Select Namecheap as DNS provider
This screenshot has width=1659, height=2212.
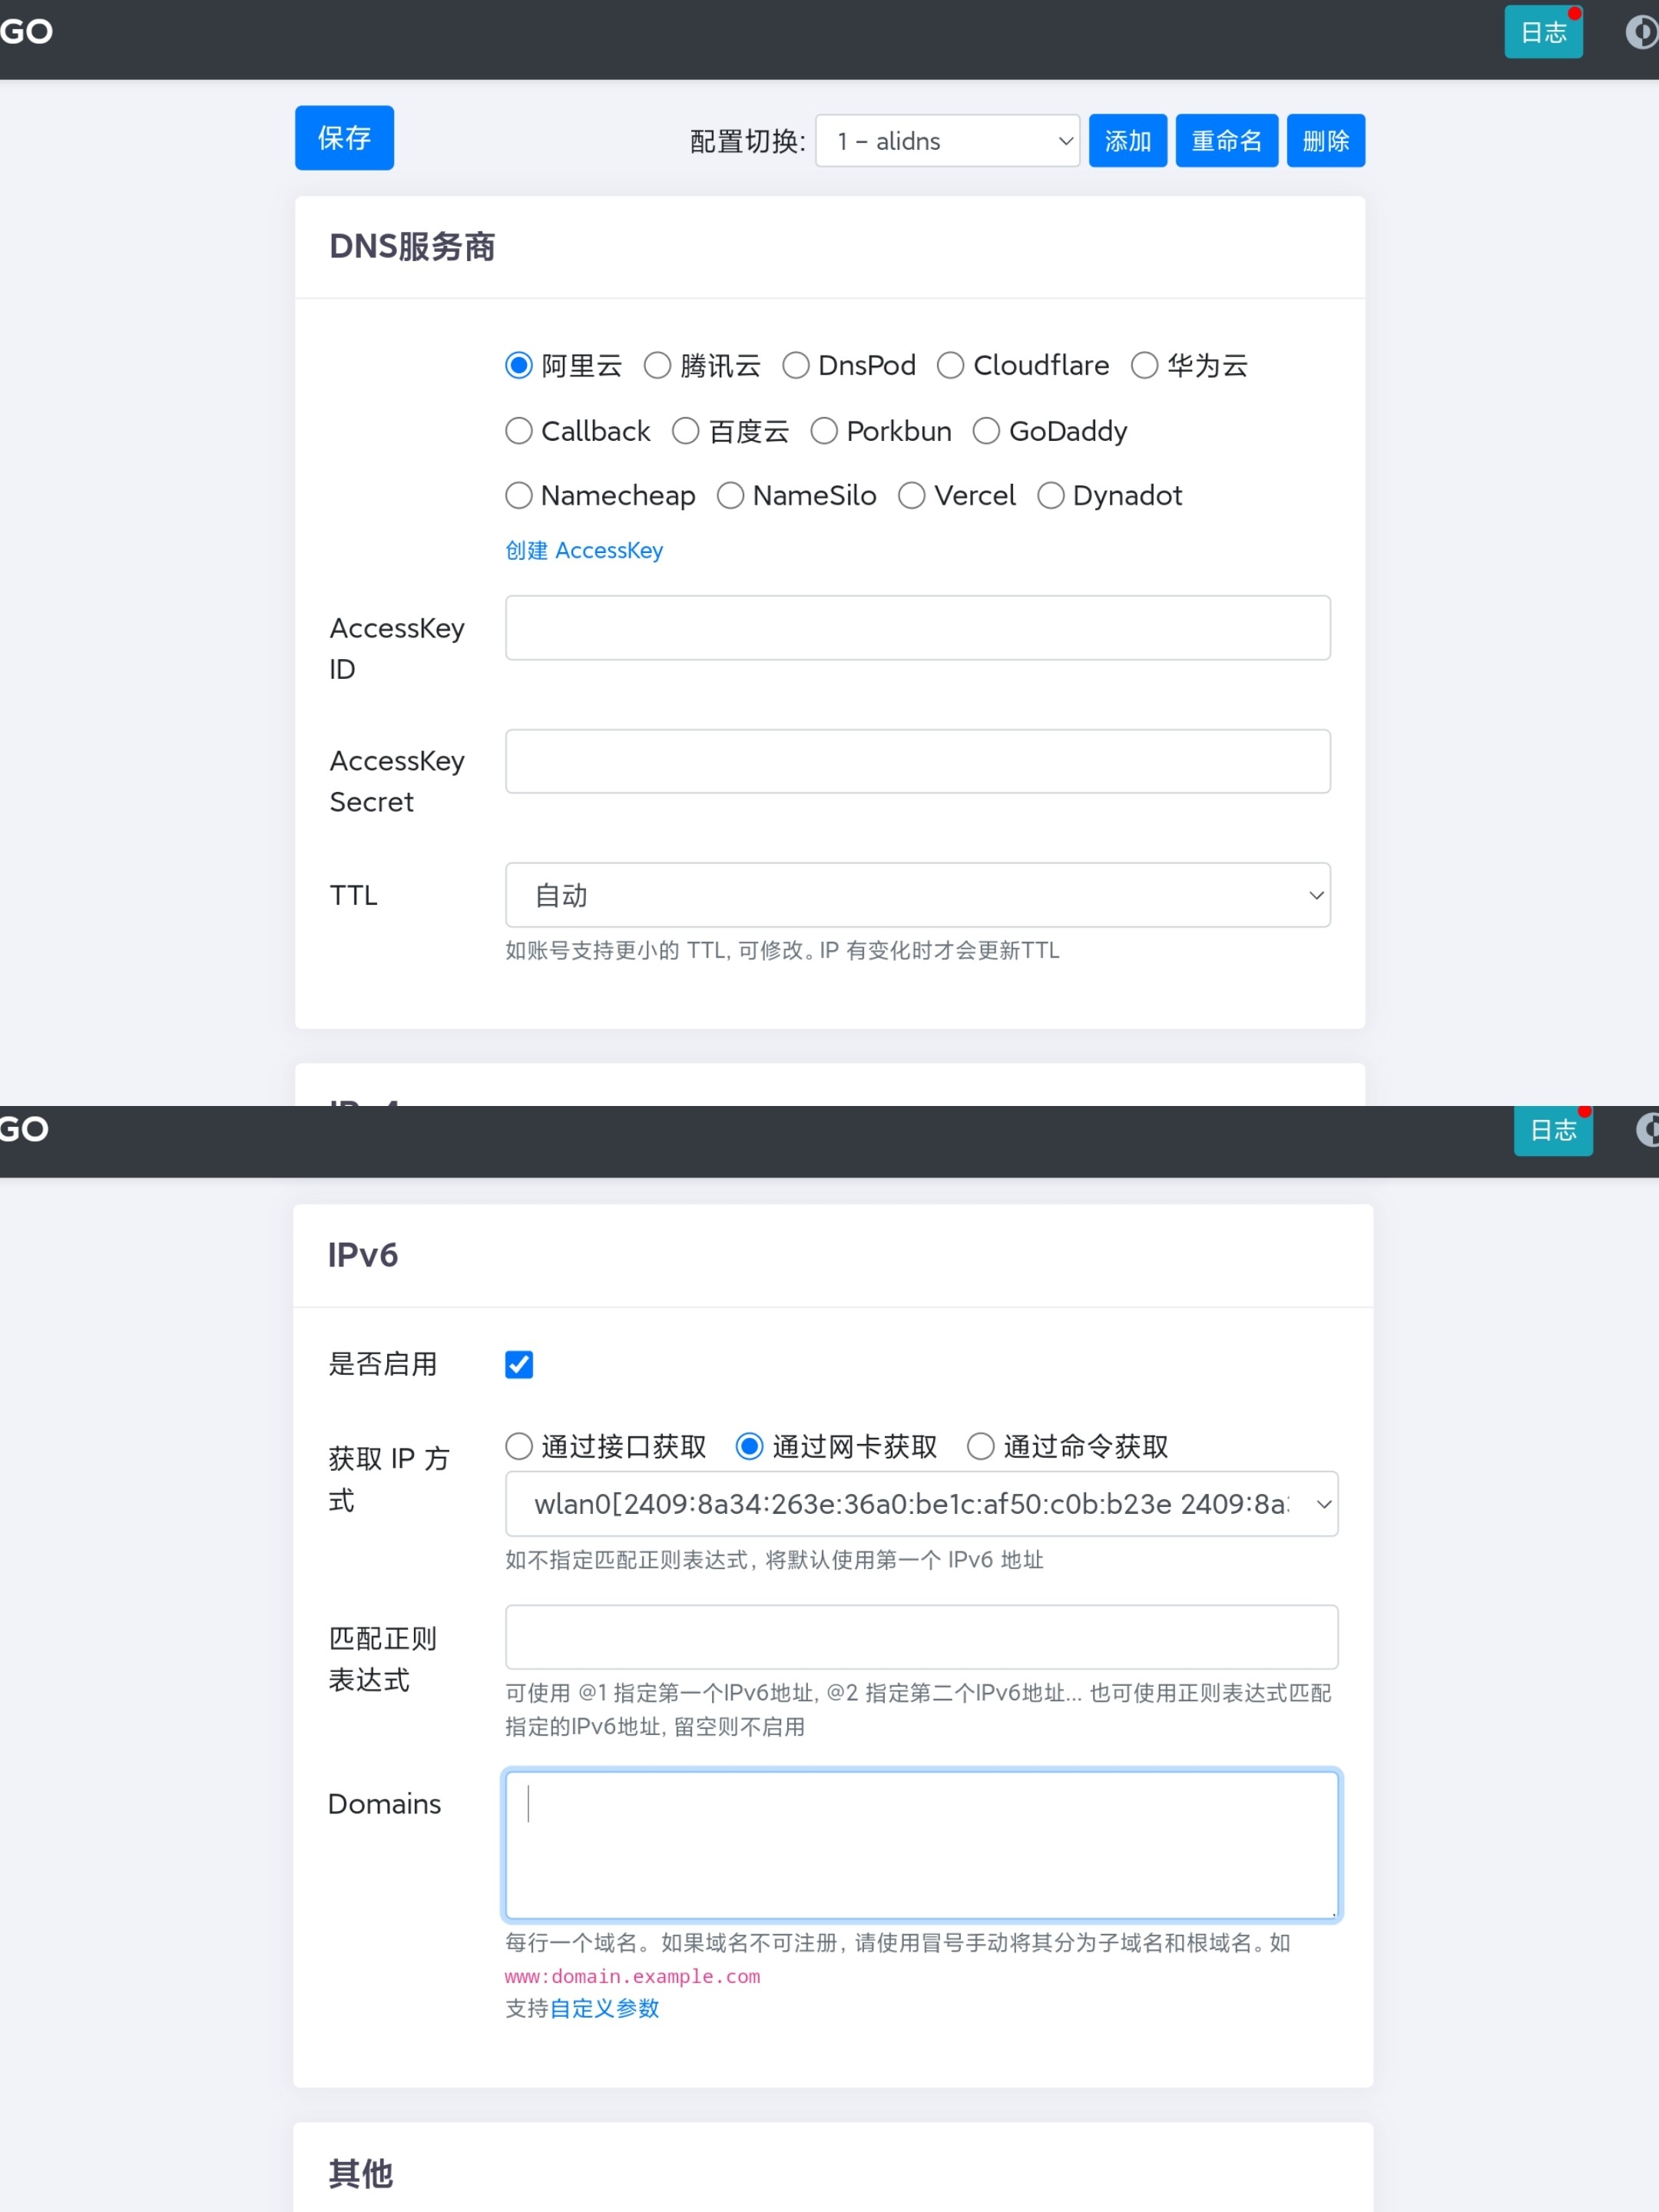pos(519,496)
